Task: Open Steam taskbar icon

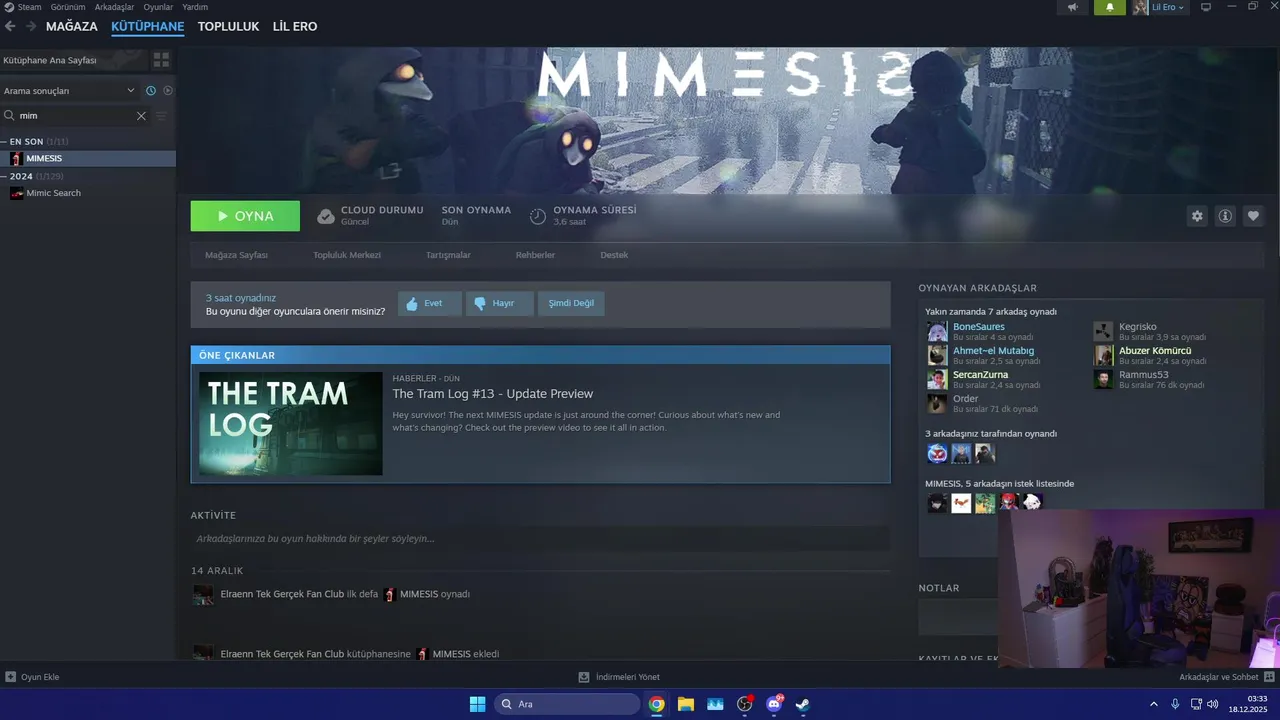Action: [802, 704]
